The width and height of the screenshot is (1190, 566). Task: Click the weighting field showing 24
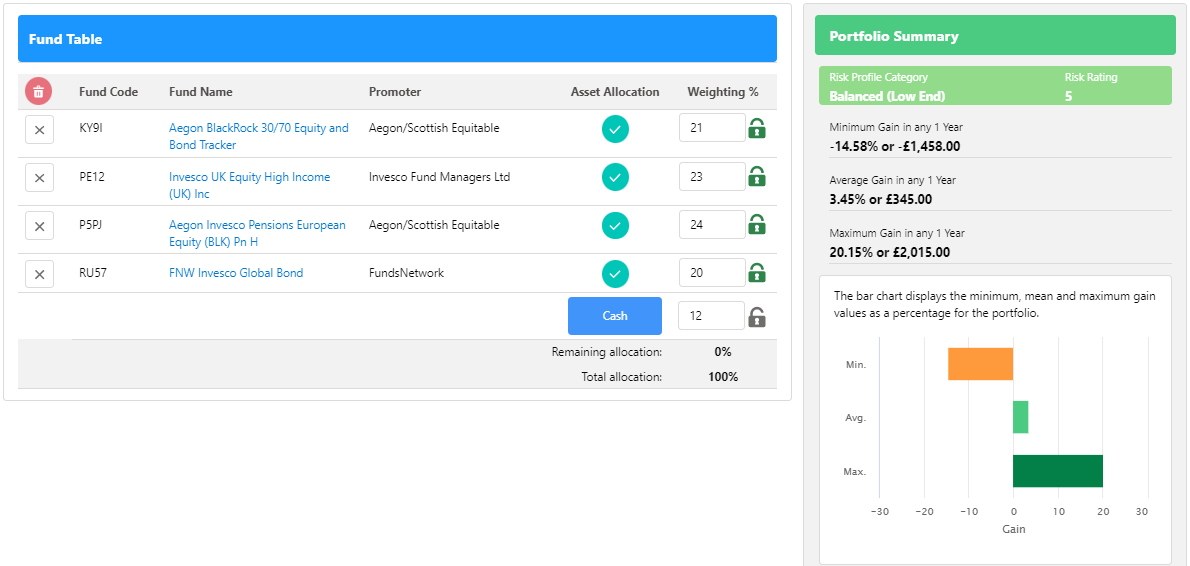[712, 225]
